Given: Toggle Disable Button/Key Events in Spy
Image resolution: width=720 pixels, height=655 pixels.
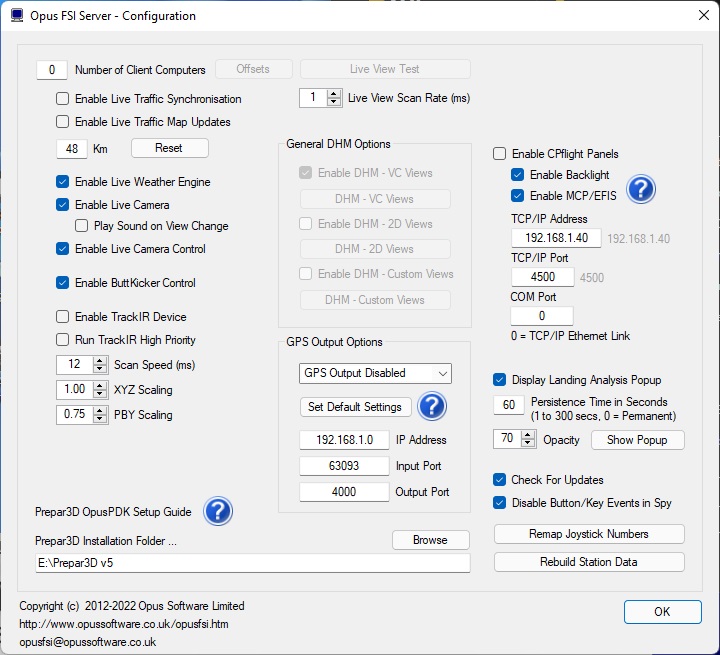Looking at the screenshot, I should [499, 503].
